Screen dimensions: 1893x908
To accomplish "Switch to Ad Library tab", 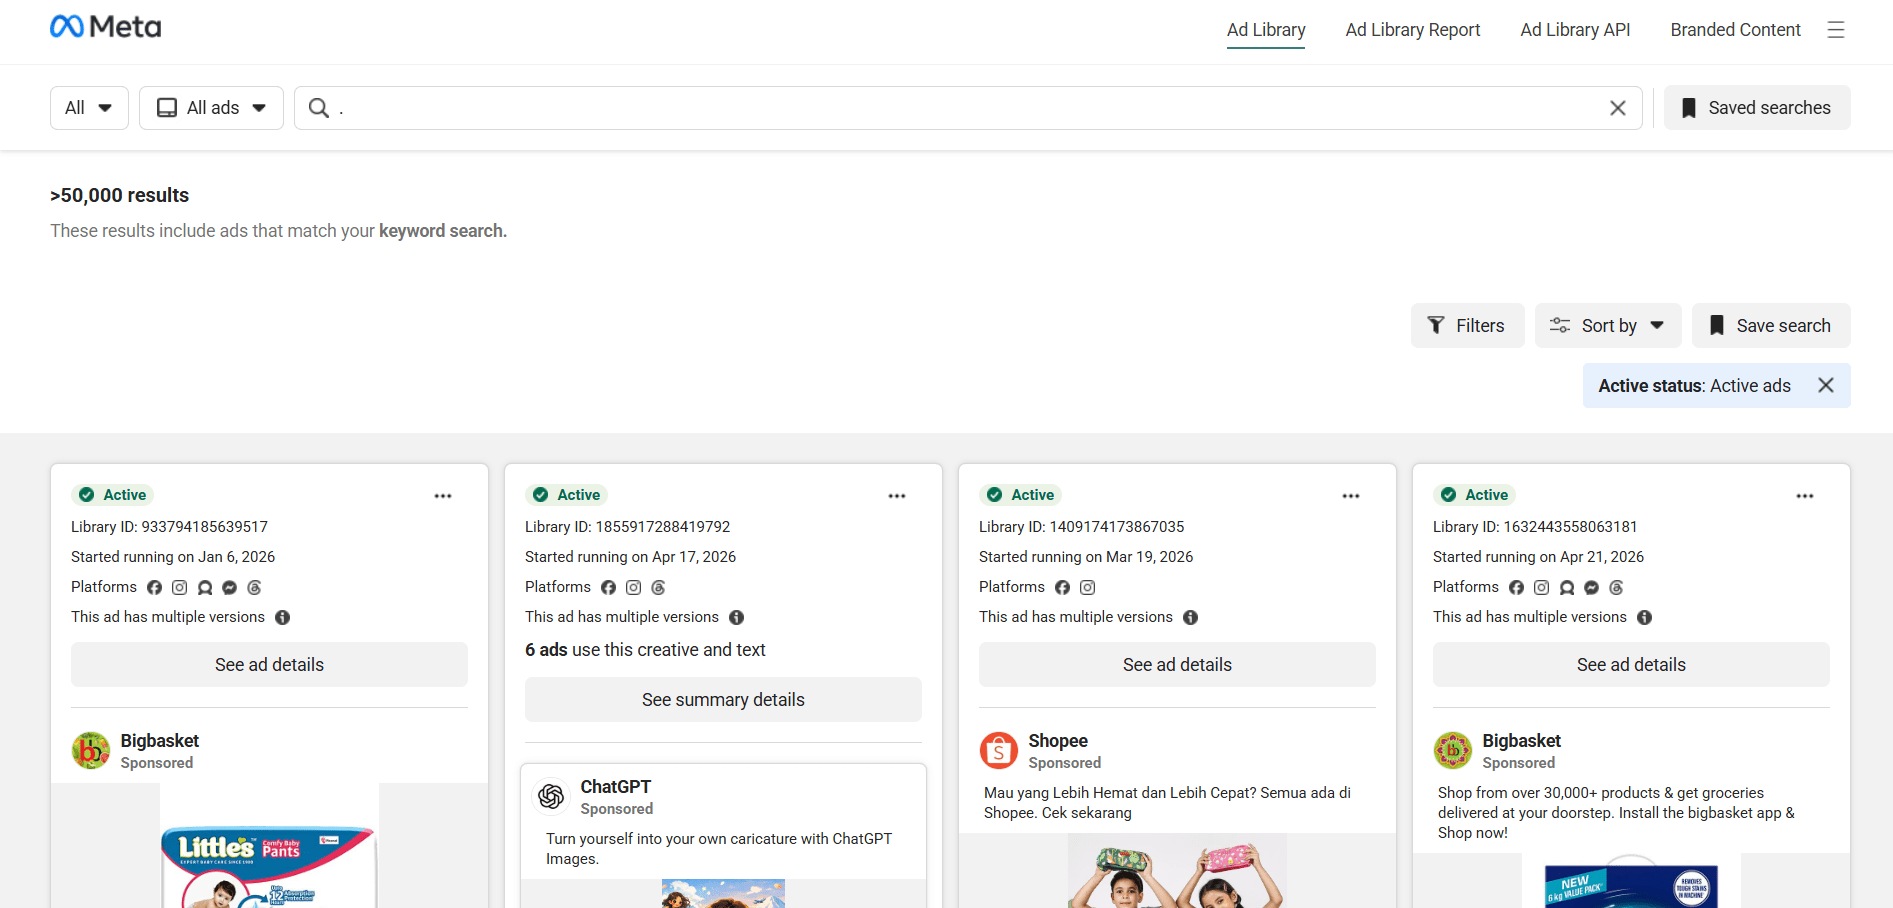I will click(x=1266, y=30).
